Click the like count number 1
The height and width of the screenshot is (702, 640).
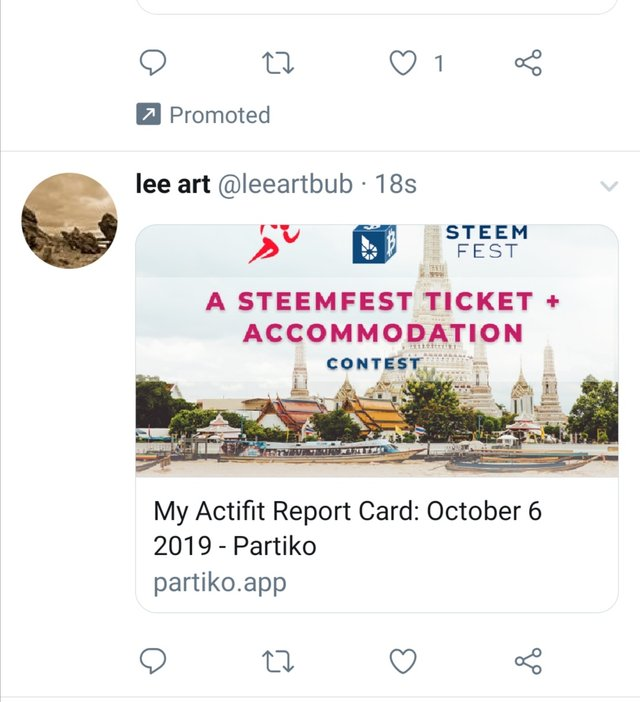(438, 64)
